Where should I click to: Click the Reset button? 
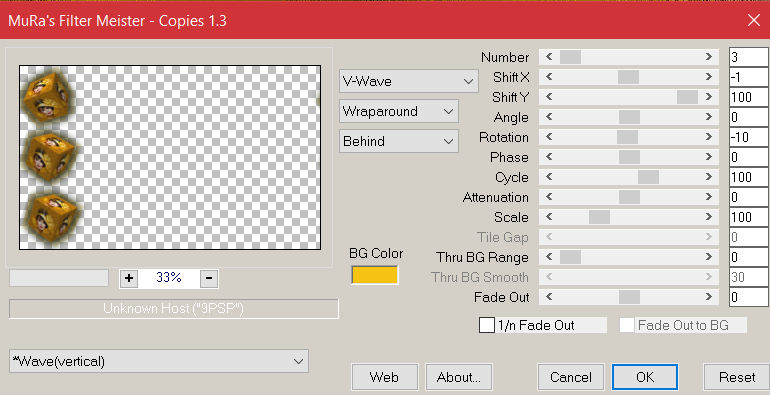tap(737, 377)
